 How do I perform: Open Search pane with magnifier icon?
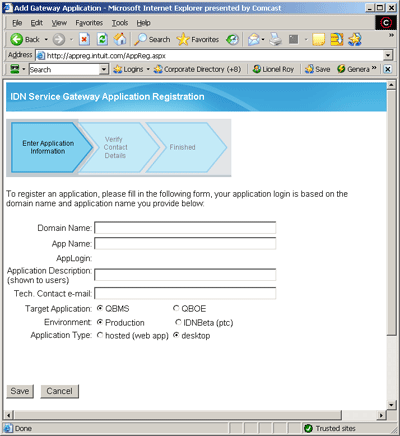coord(152,39)
